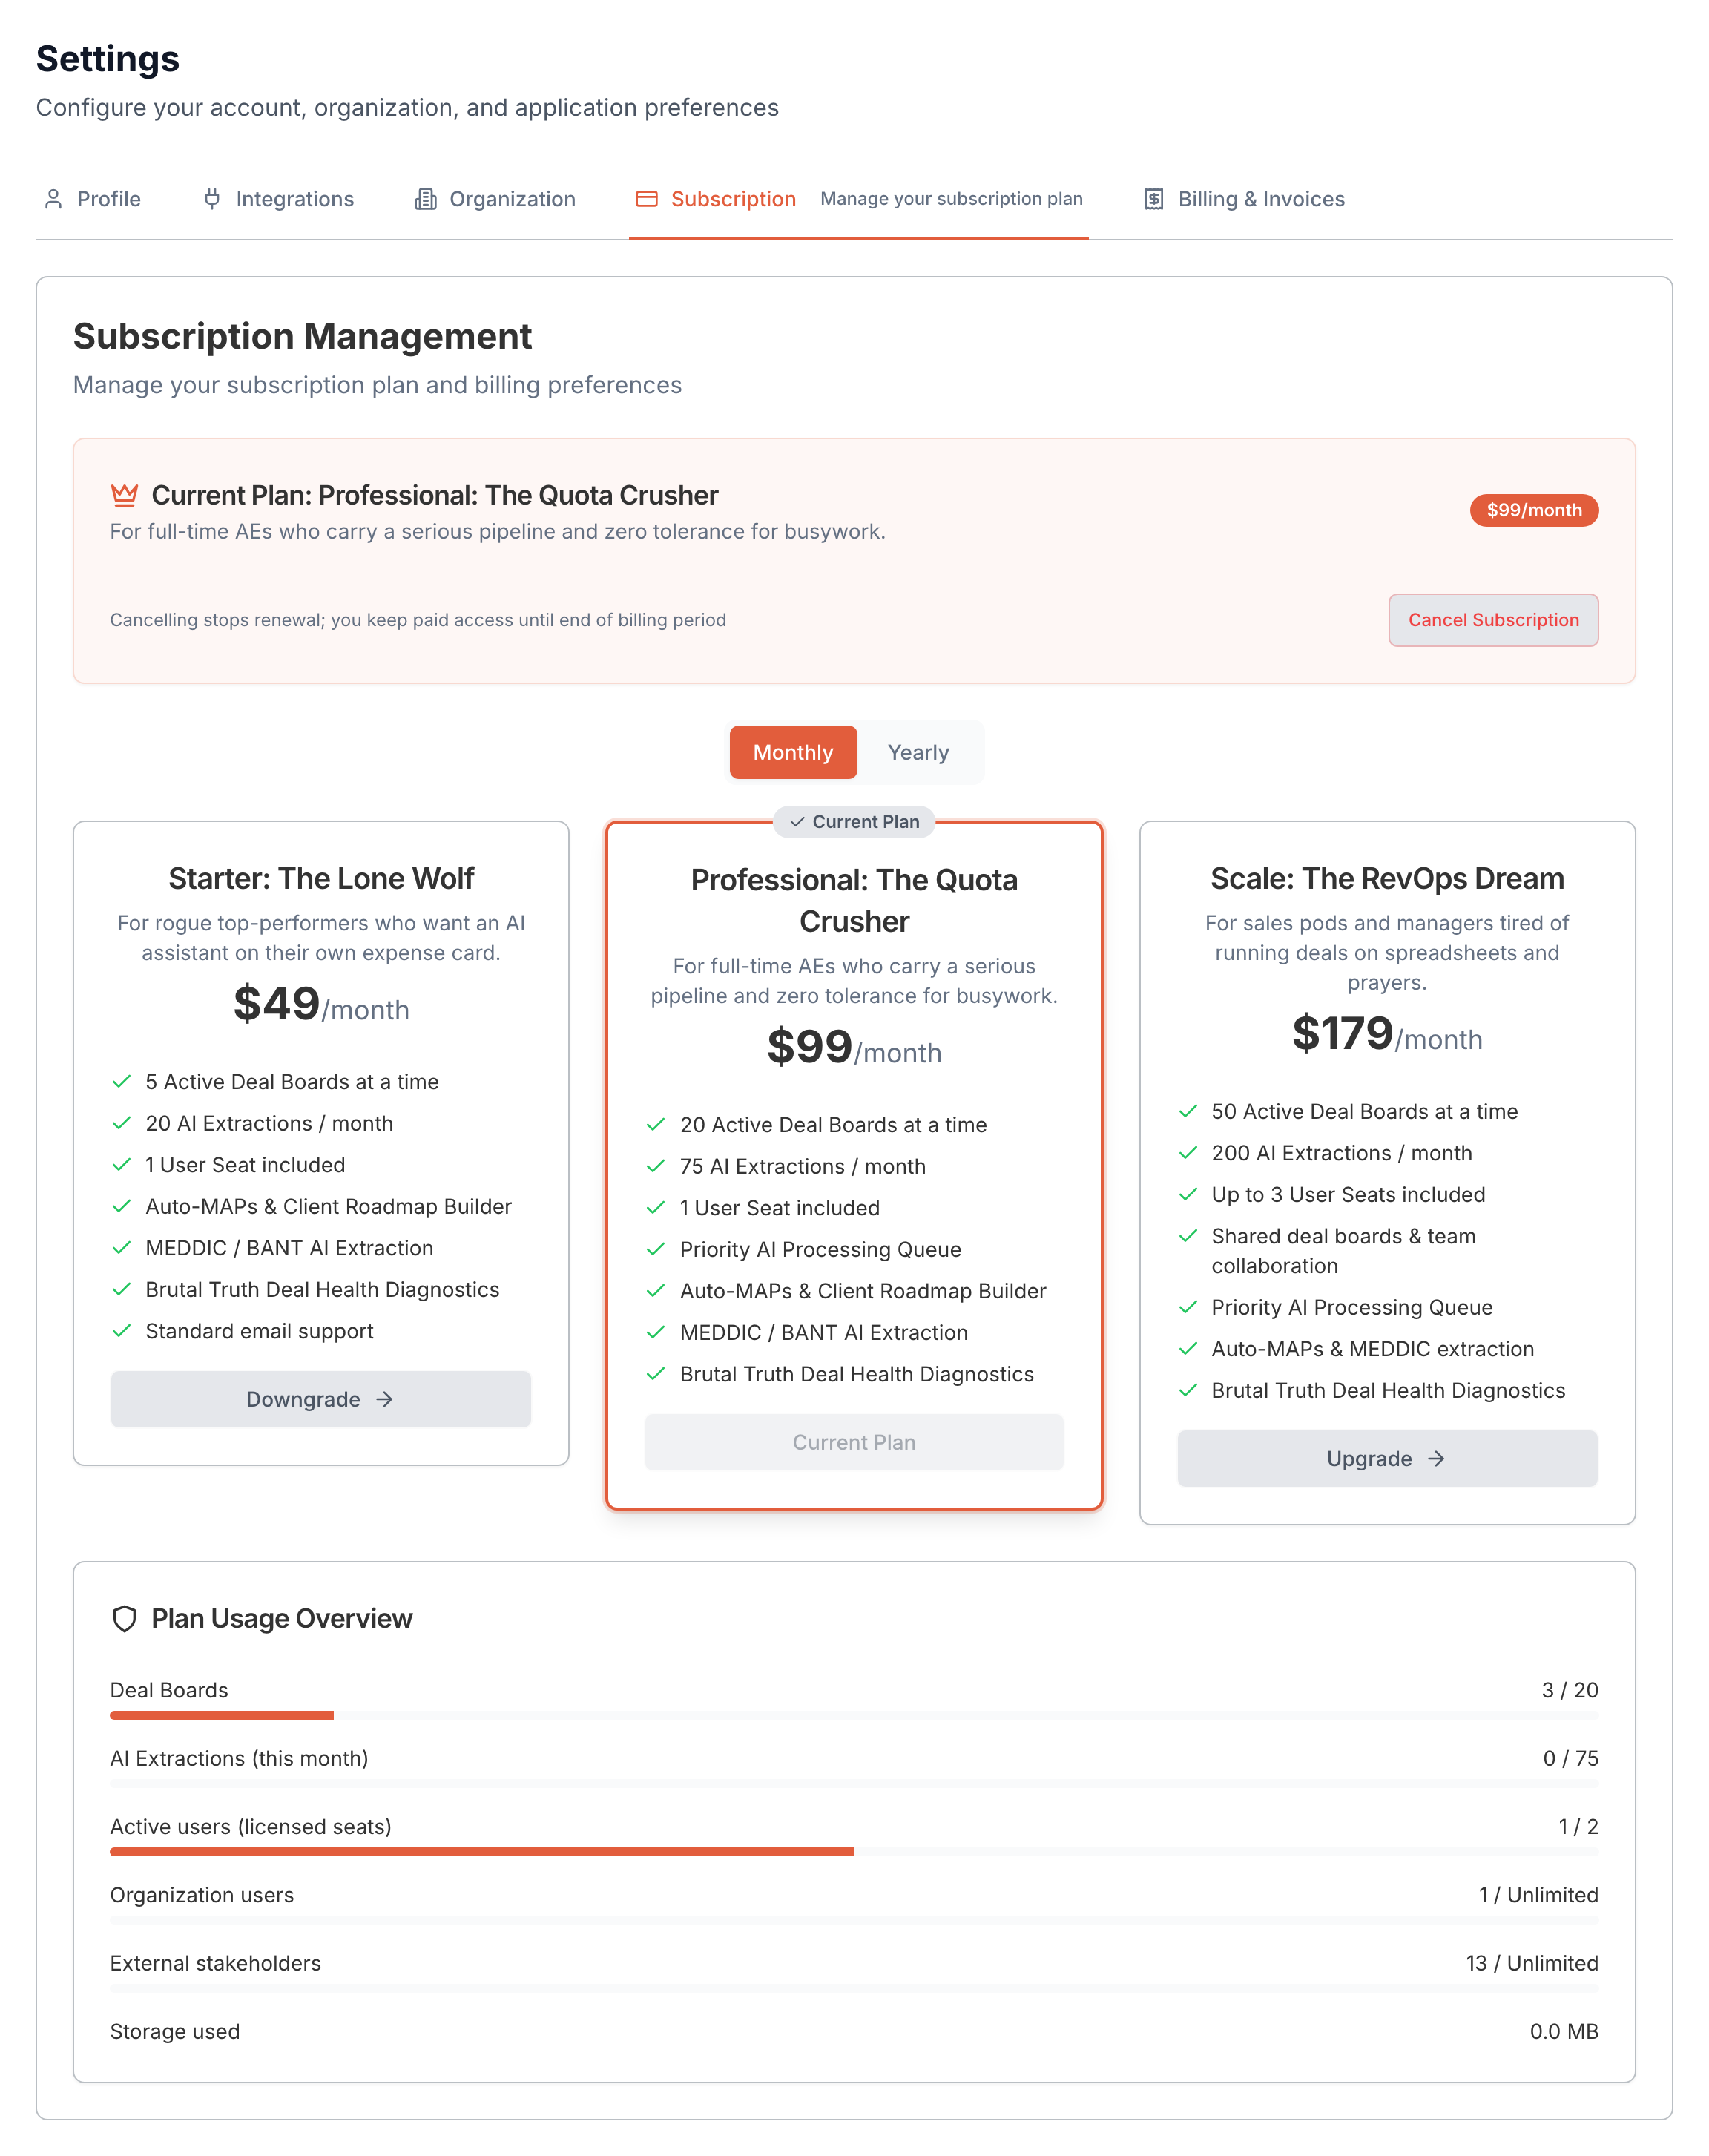Click checkmark next to 75 AI Extractions
1709x2156 pixels.
pos(656,1166)
